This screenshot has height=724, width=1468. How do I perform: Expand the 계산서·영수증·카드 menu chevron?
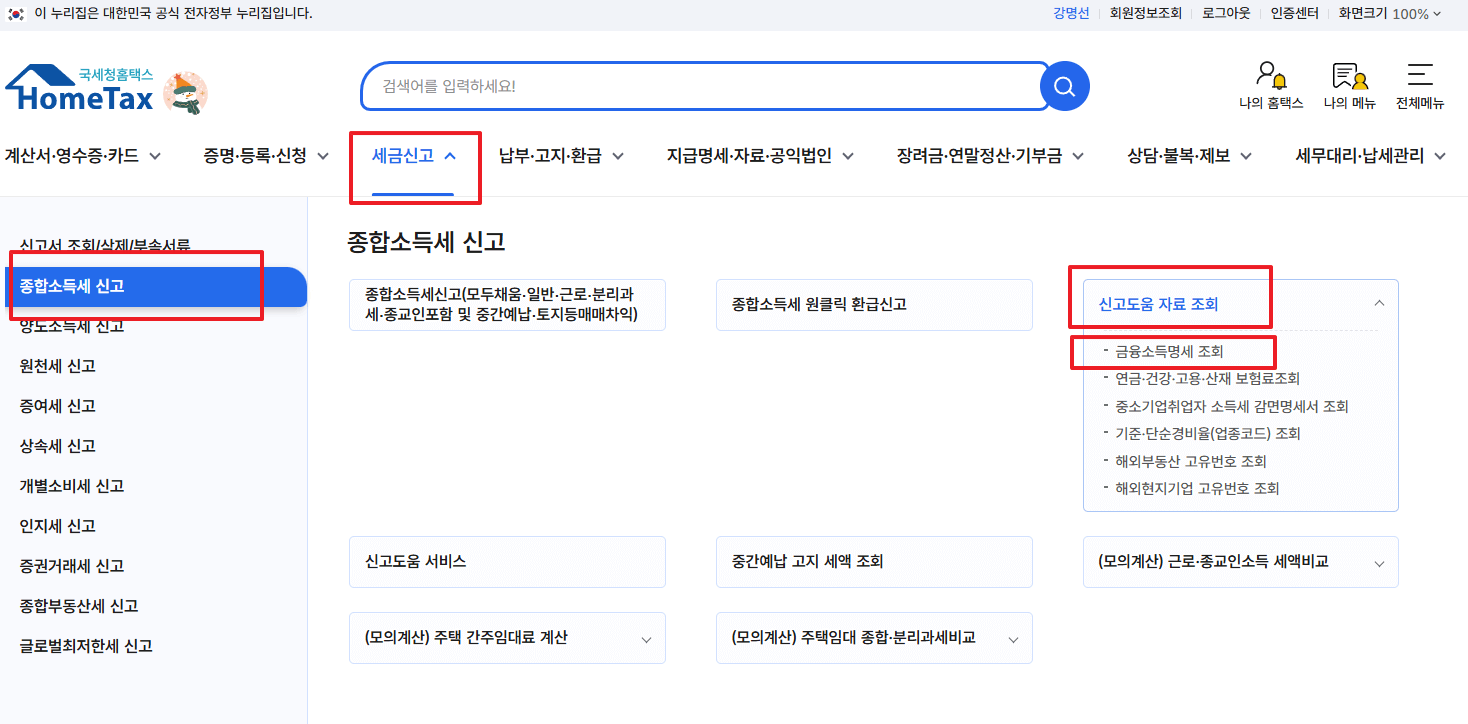coord(156,156)
